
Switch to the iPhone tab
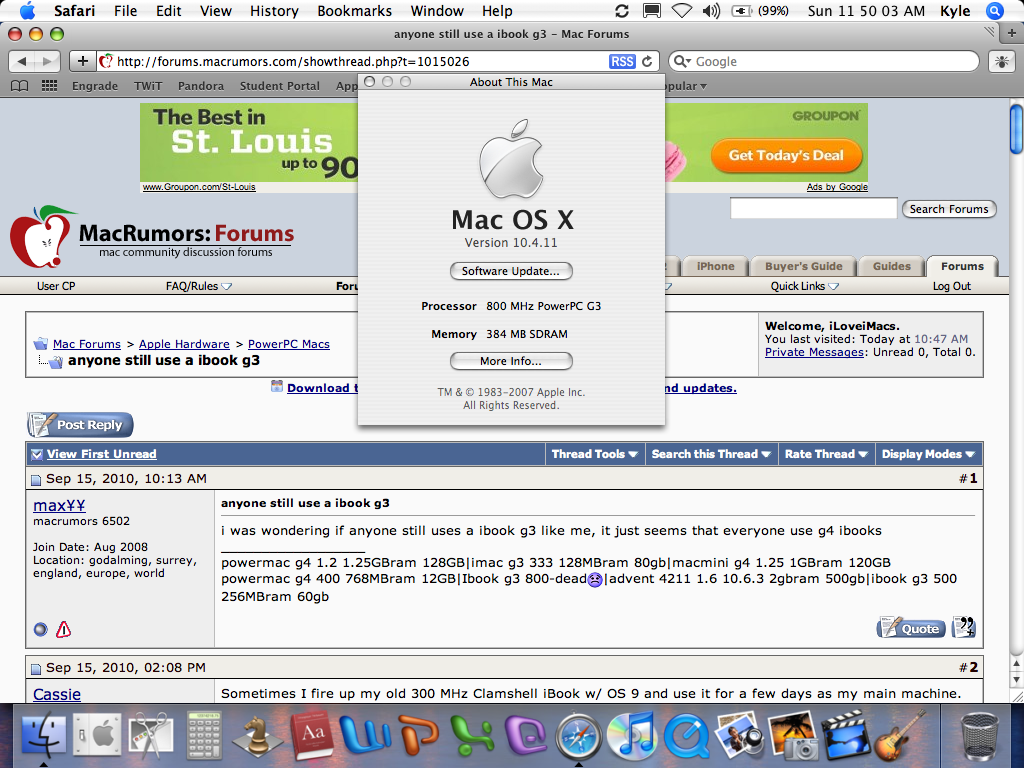pyautogui.click(x=715, y=266)
